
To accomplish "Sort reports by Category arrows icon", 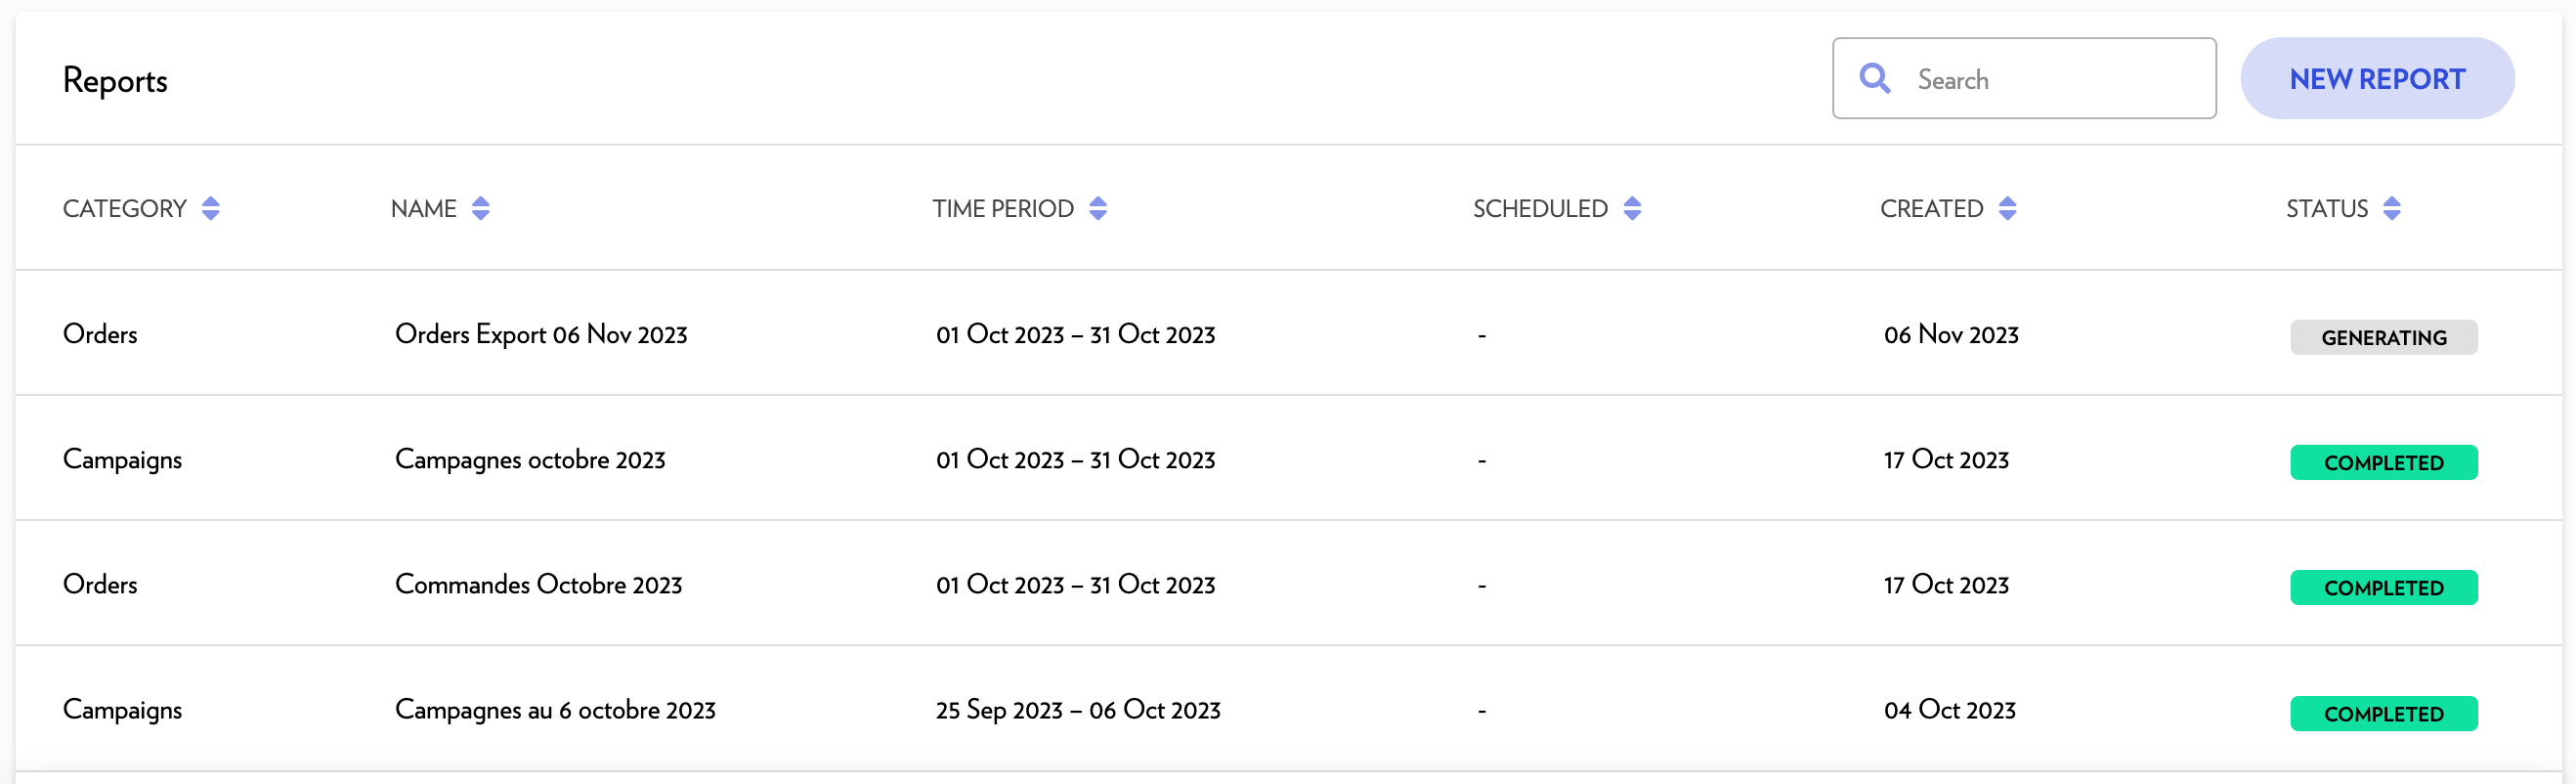I will [210, 208].
